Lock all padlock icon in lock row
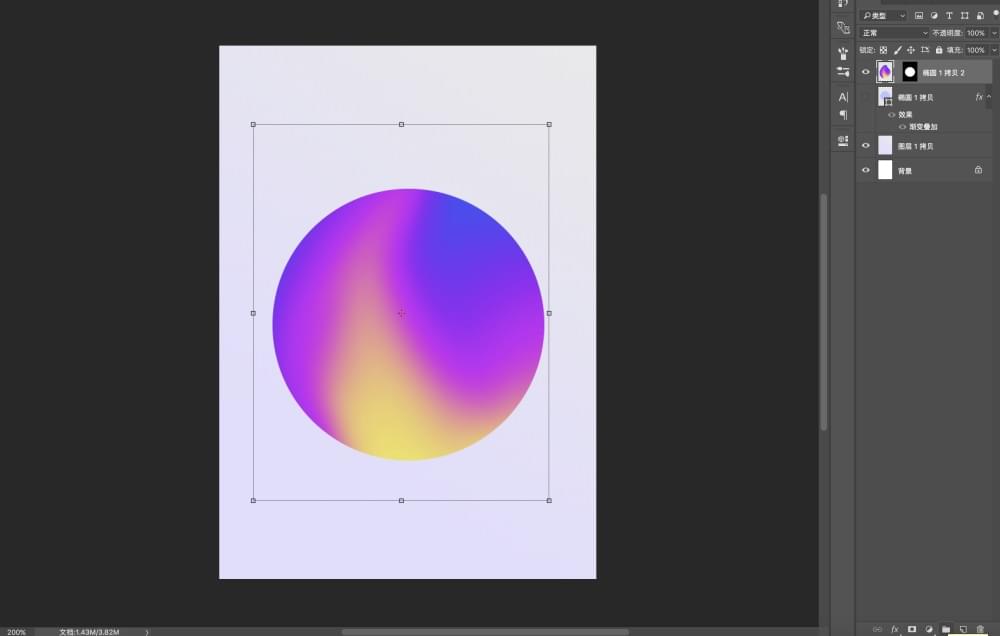Viewport: 1000px width, 636px height. [939, 50]
